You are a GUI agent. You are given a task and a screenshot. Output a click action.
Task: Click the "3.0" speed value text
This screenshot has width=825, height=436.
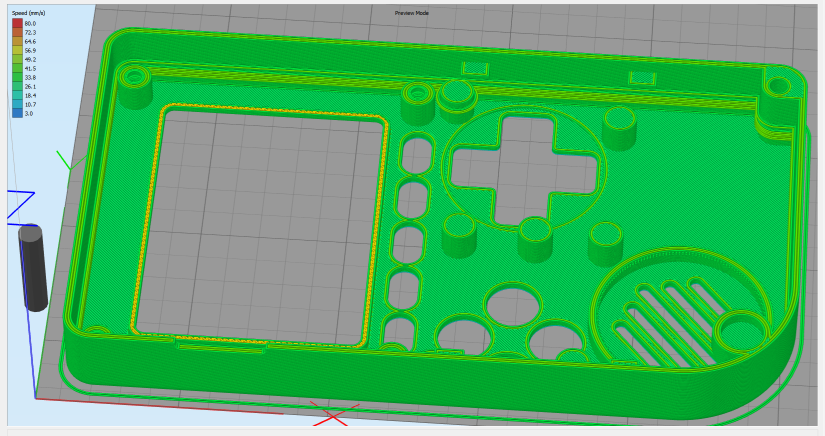point(28,114)
